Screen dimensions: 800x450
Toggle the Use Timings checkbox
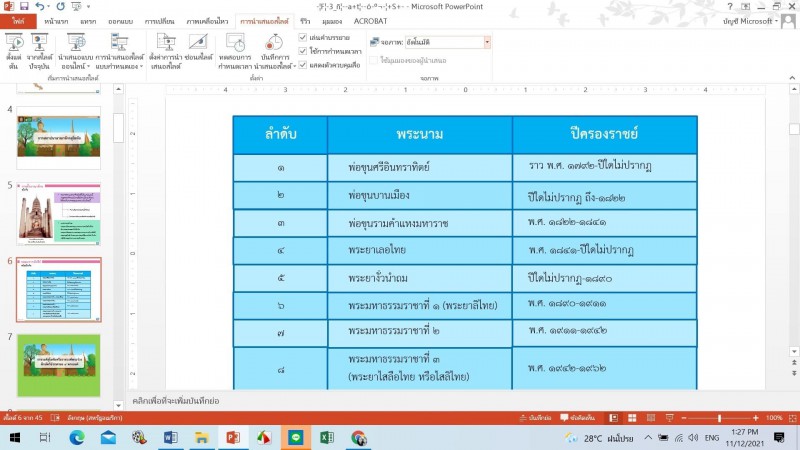click(x=303, y=51)
